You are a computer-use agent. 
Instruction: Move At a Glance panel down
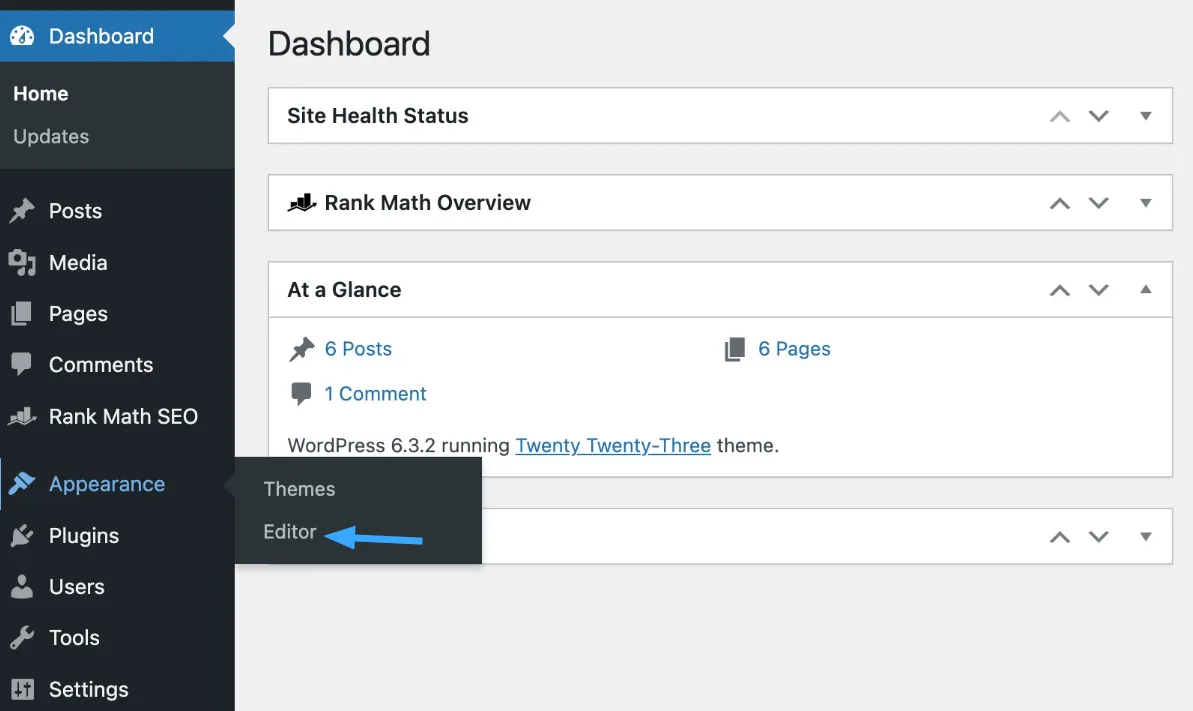(1098, 289)
